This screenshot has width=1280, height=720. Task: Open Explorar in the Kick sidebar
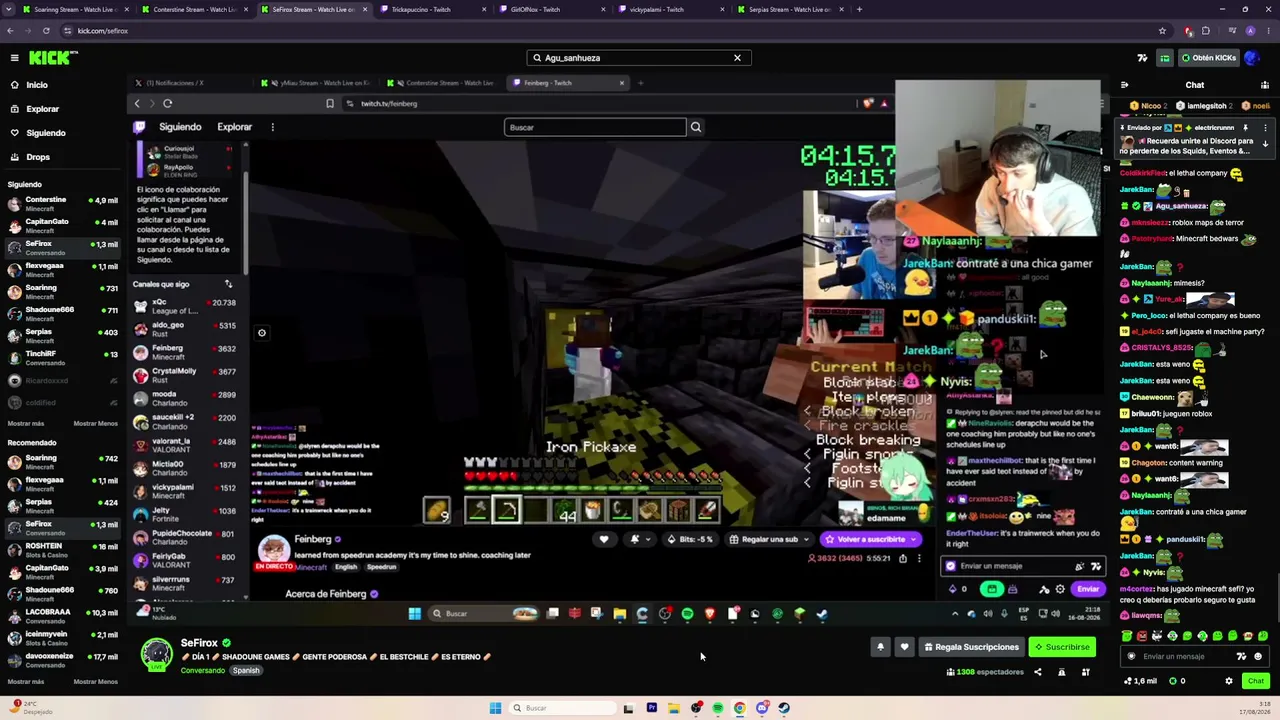point(42,109)
